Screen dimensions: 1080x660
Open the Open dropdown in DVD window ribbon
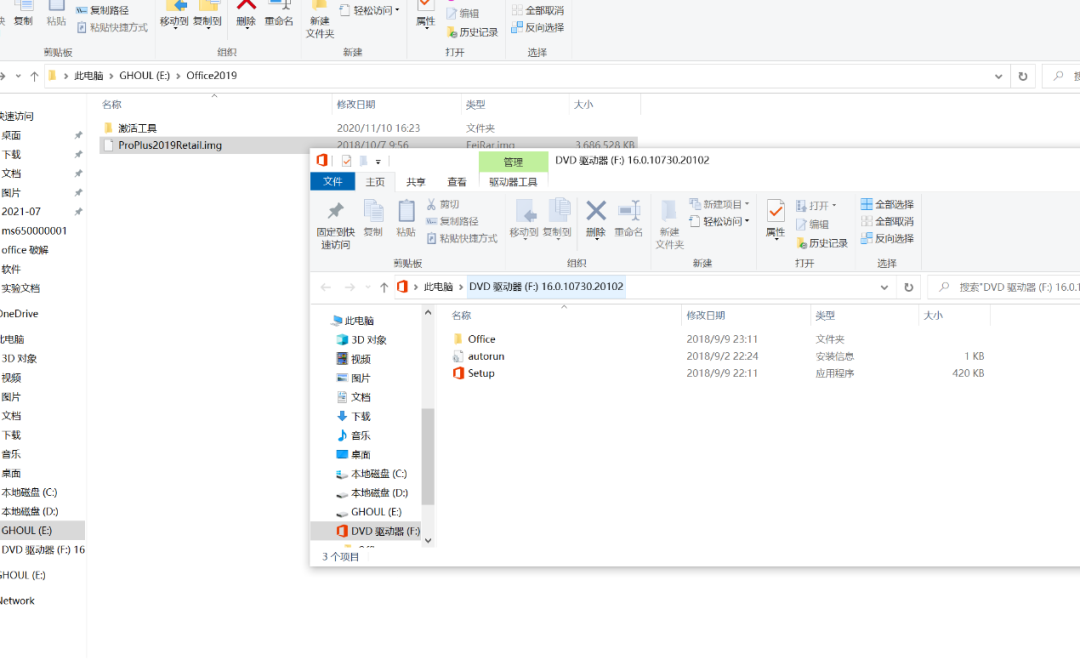point(816,205)
